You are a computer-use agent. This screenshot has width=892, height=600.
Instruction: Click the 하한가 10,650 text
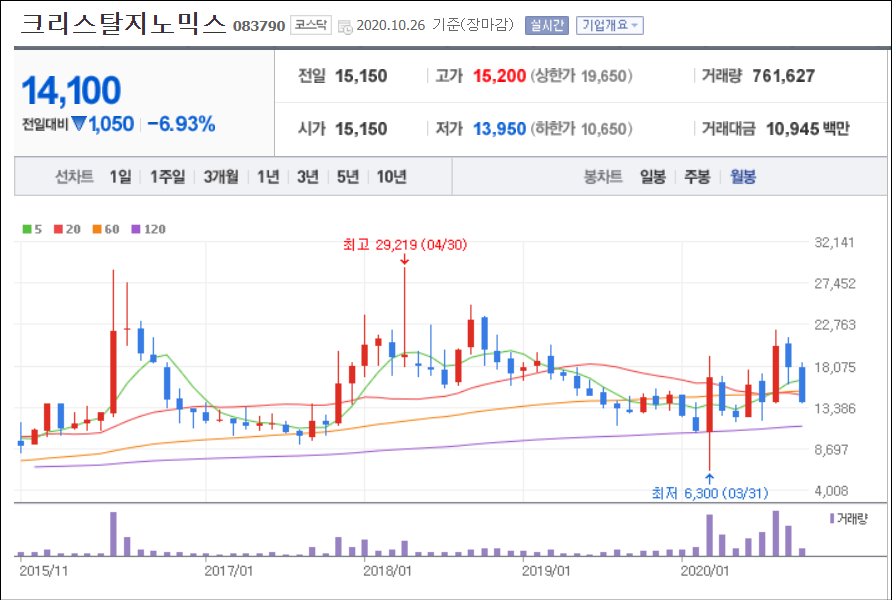coord(581,129)
